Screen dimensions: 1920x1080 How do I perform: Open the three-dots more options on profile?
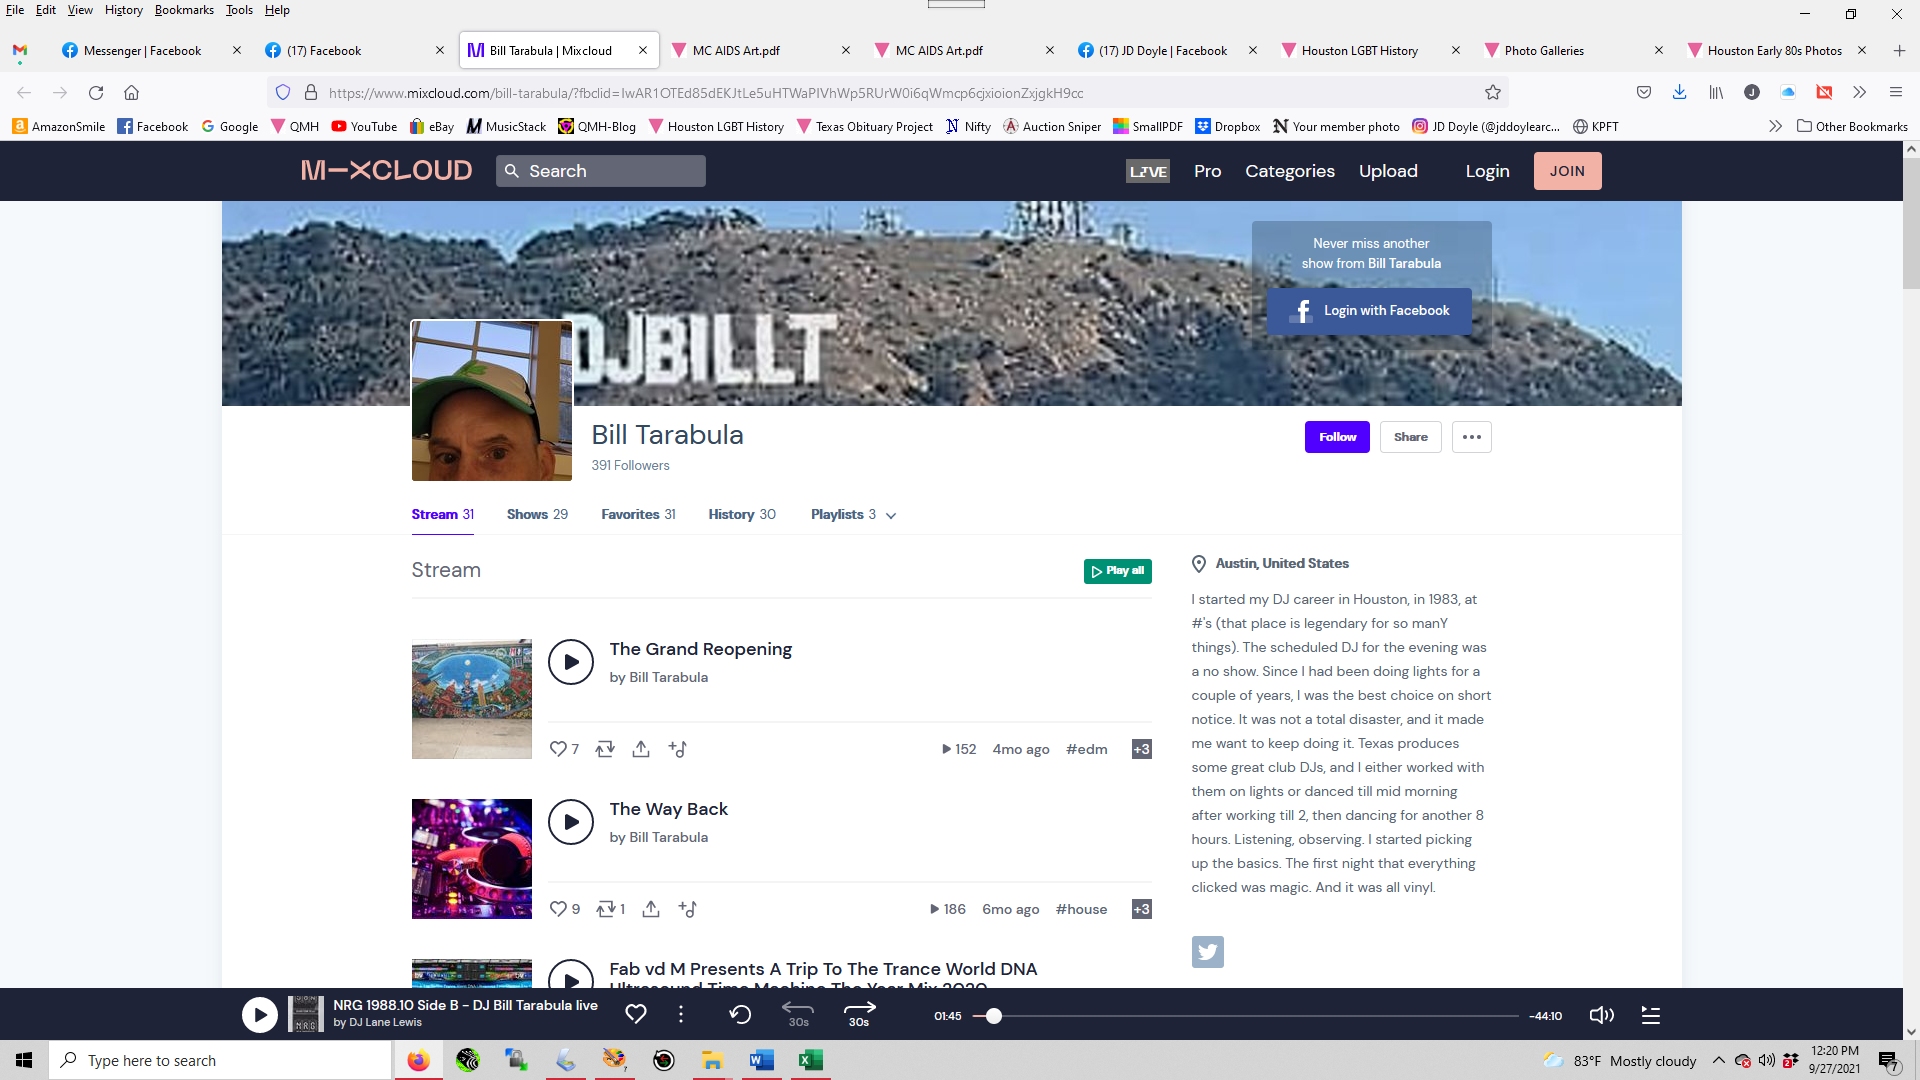tap(1471, 437)
